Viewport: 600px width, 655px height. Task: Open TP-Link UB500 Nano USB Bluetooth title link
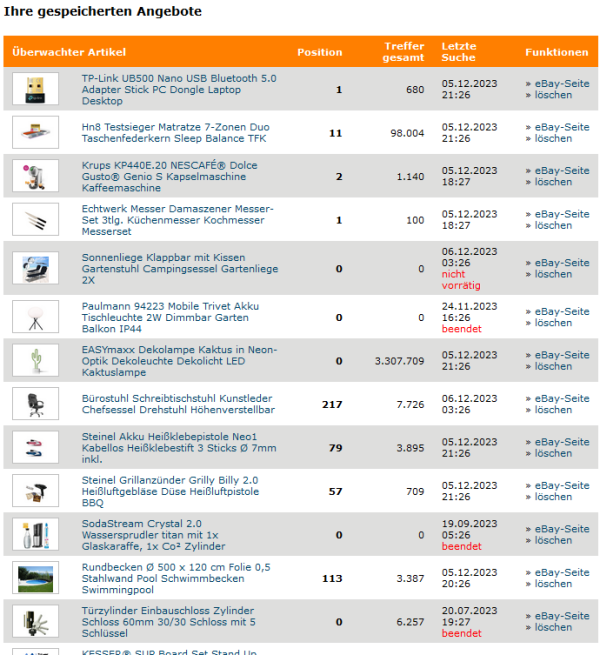(x=179, y=89)
